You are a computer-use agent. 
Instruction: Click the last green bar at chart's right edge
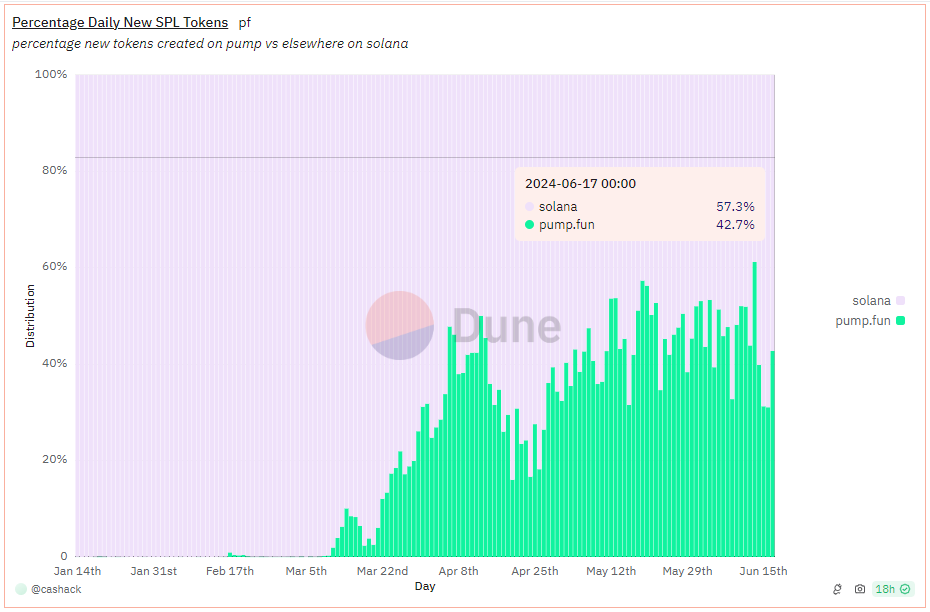coord(773,454)
